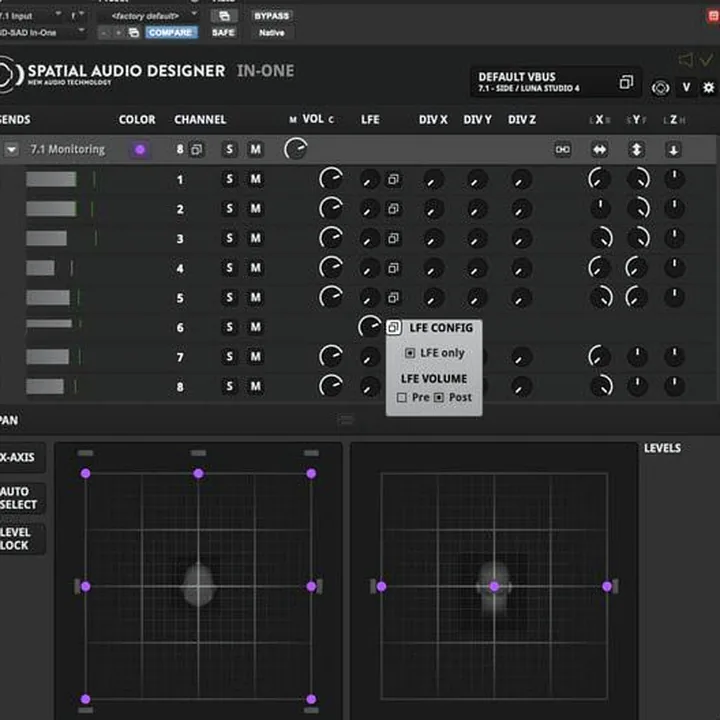Viewport: 720px width, 720px height.
Task: Open the settings gear icon
Action: pos(709,87)
